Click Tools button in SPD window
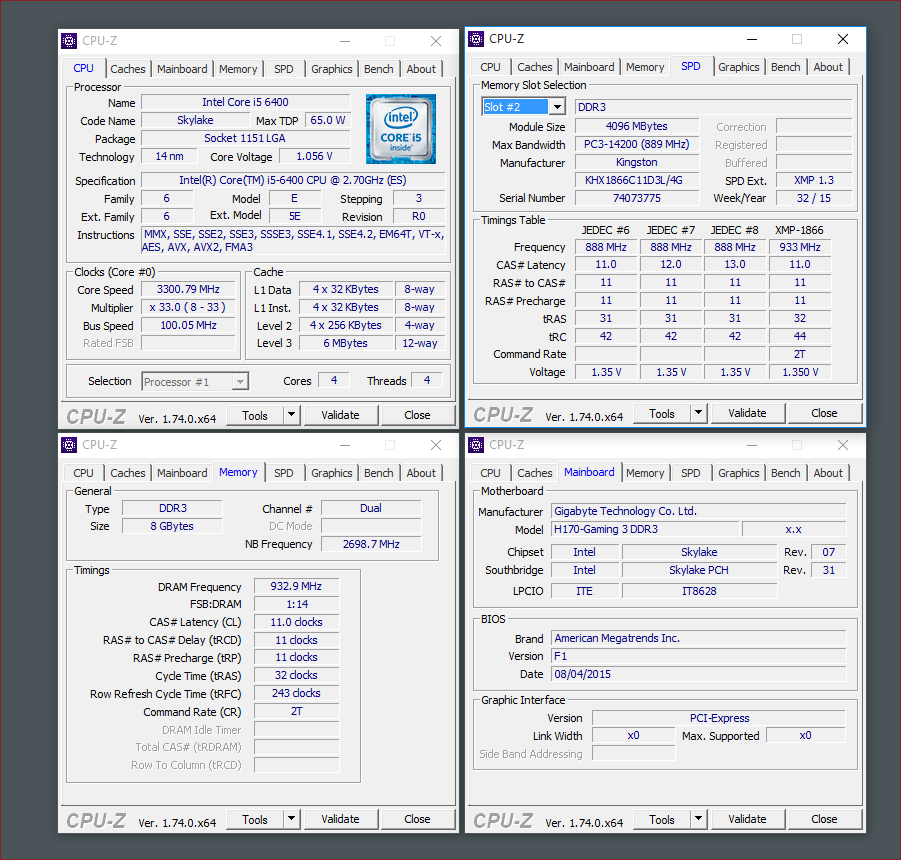 point(661,413)
